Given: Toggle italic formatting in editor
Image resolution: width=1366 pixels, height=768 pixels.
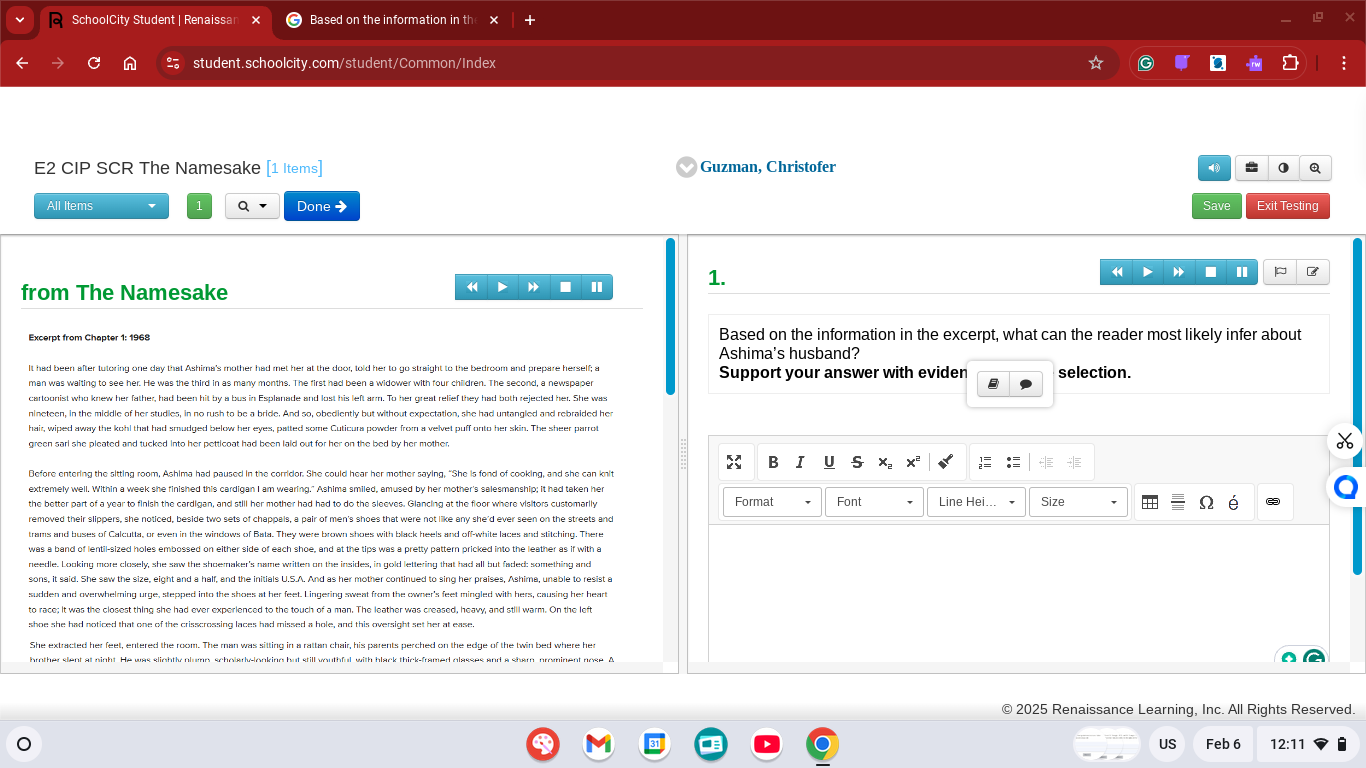Looking at the screenshot, I should (800, 462).
